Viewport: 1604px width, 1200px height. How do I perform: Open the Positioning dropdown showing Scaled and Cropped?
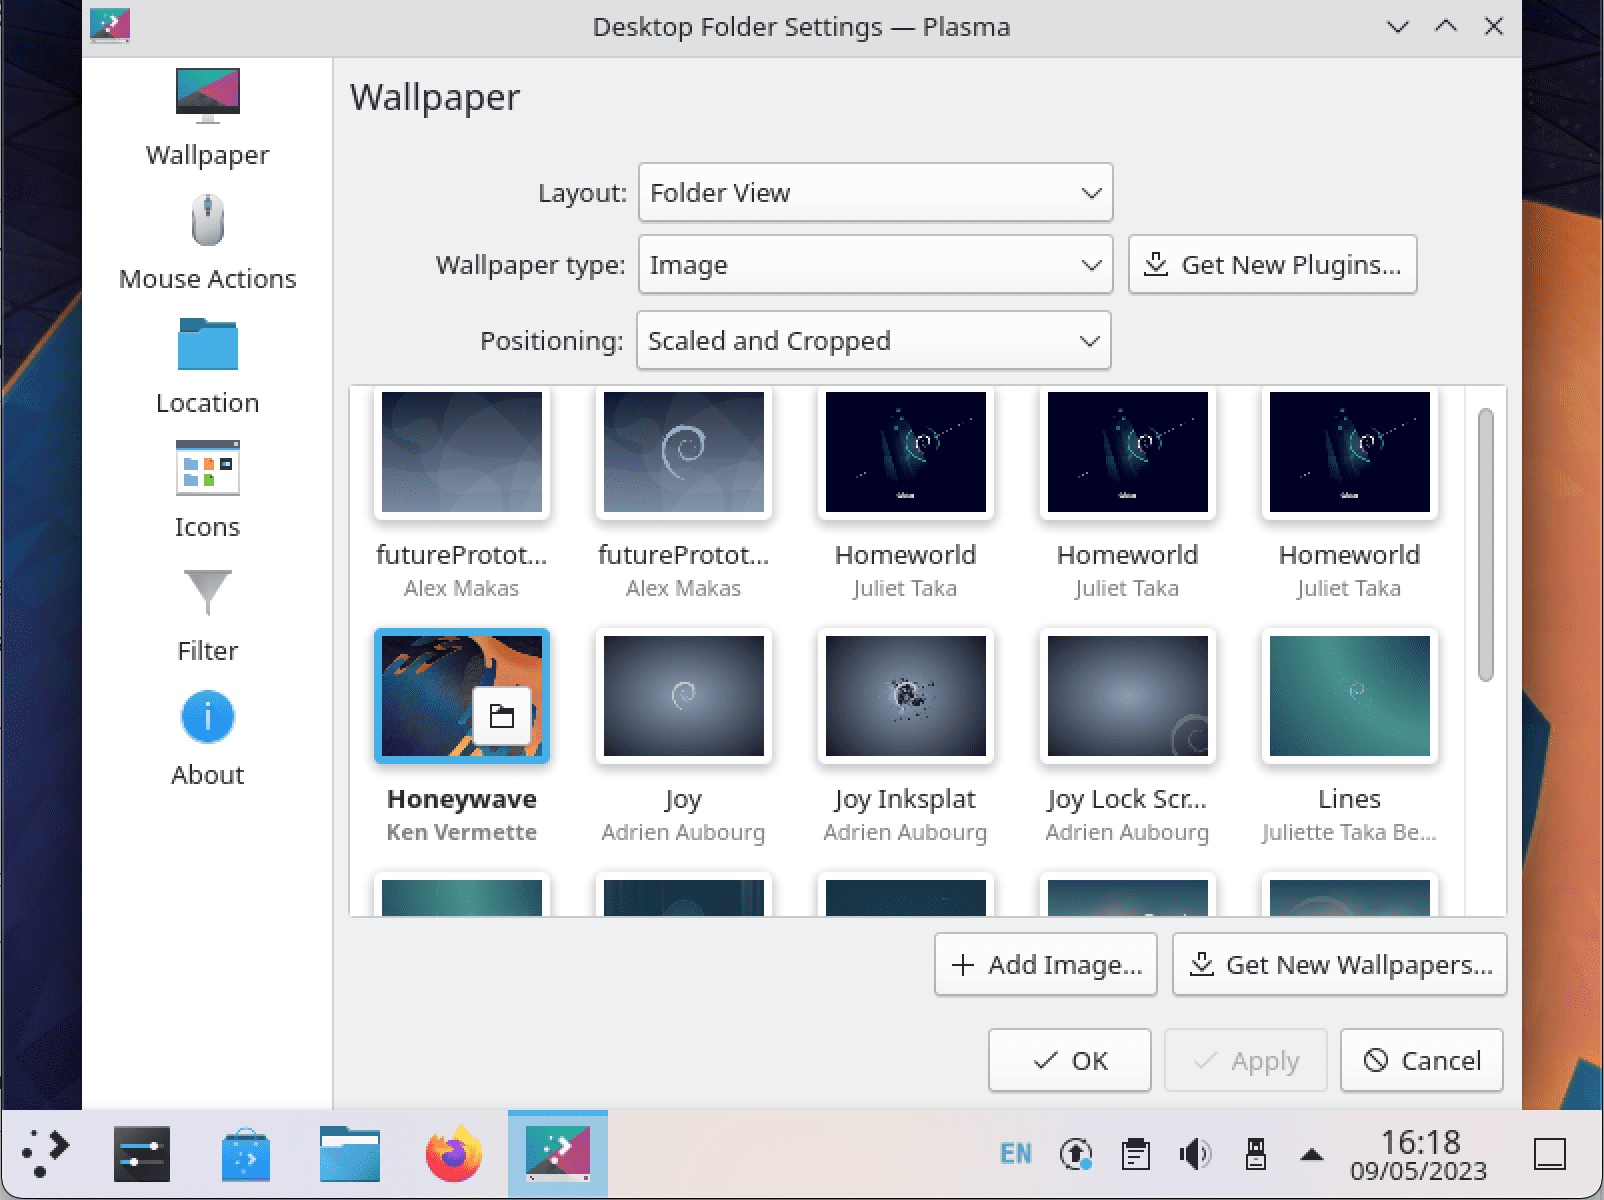click(x=873, y=340)
